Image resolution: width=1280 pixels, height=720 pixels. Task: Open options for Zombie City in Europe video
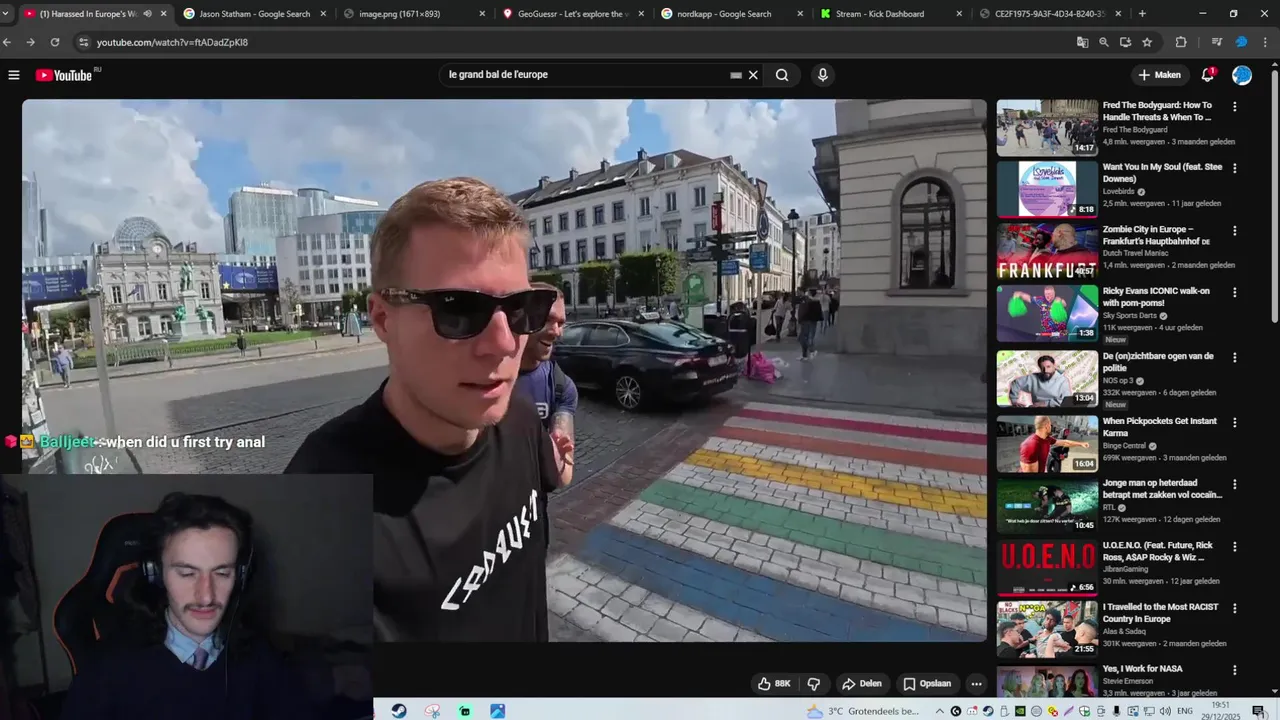click(x=1235, y=230)
